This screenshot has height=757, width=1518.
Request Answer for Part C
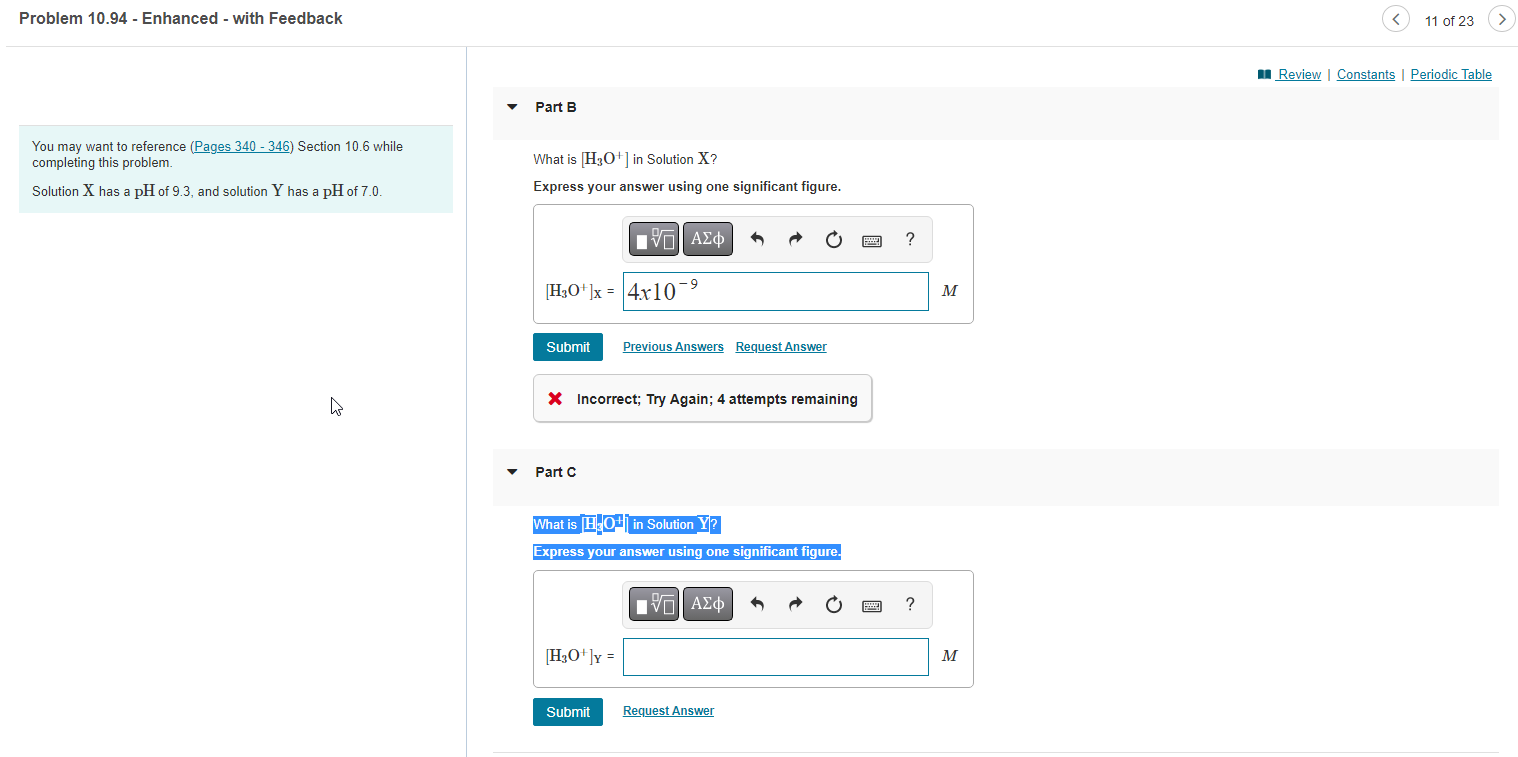pos(668,711)
